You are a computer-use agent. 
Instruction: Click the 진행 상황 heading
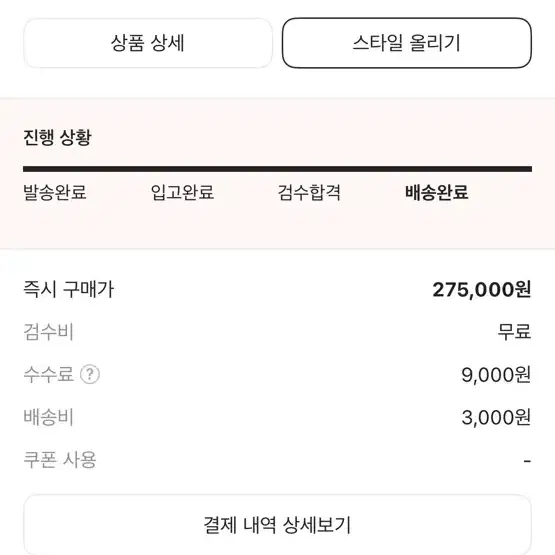click(x=57, y=137)
